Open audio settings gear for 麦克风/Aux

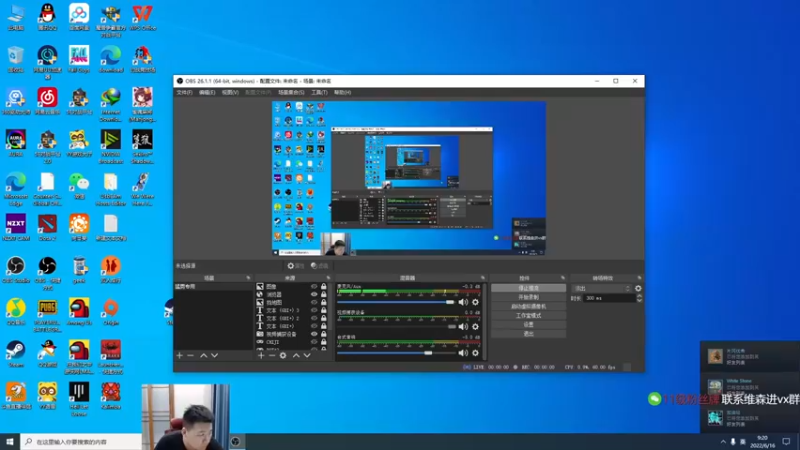point(476,302)
